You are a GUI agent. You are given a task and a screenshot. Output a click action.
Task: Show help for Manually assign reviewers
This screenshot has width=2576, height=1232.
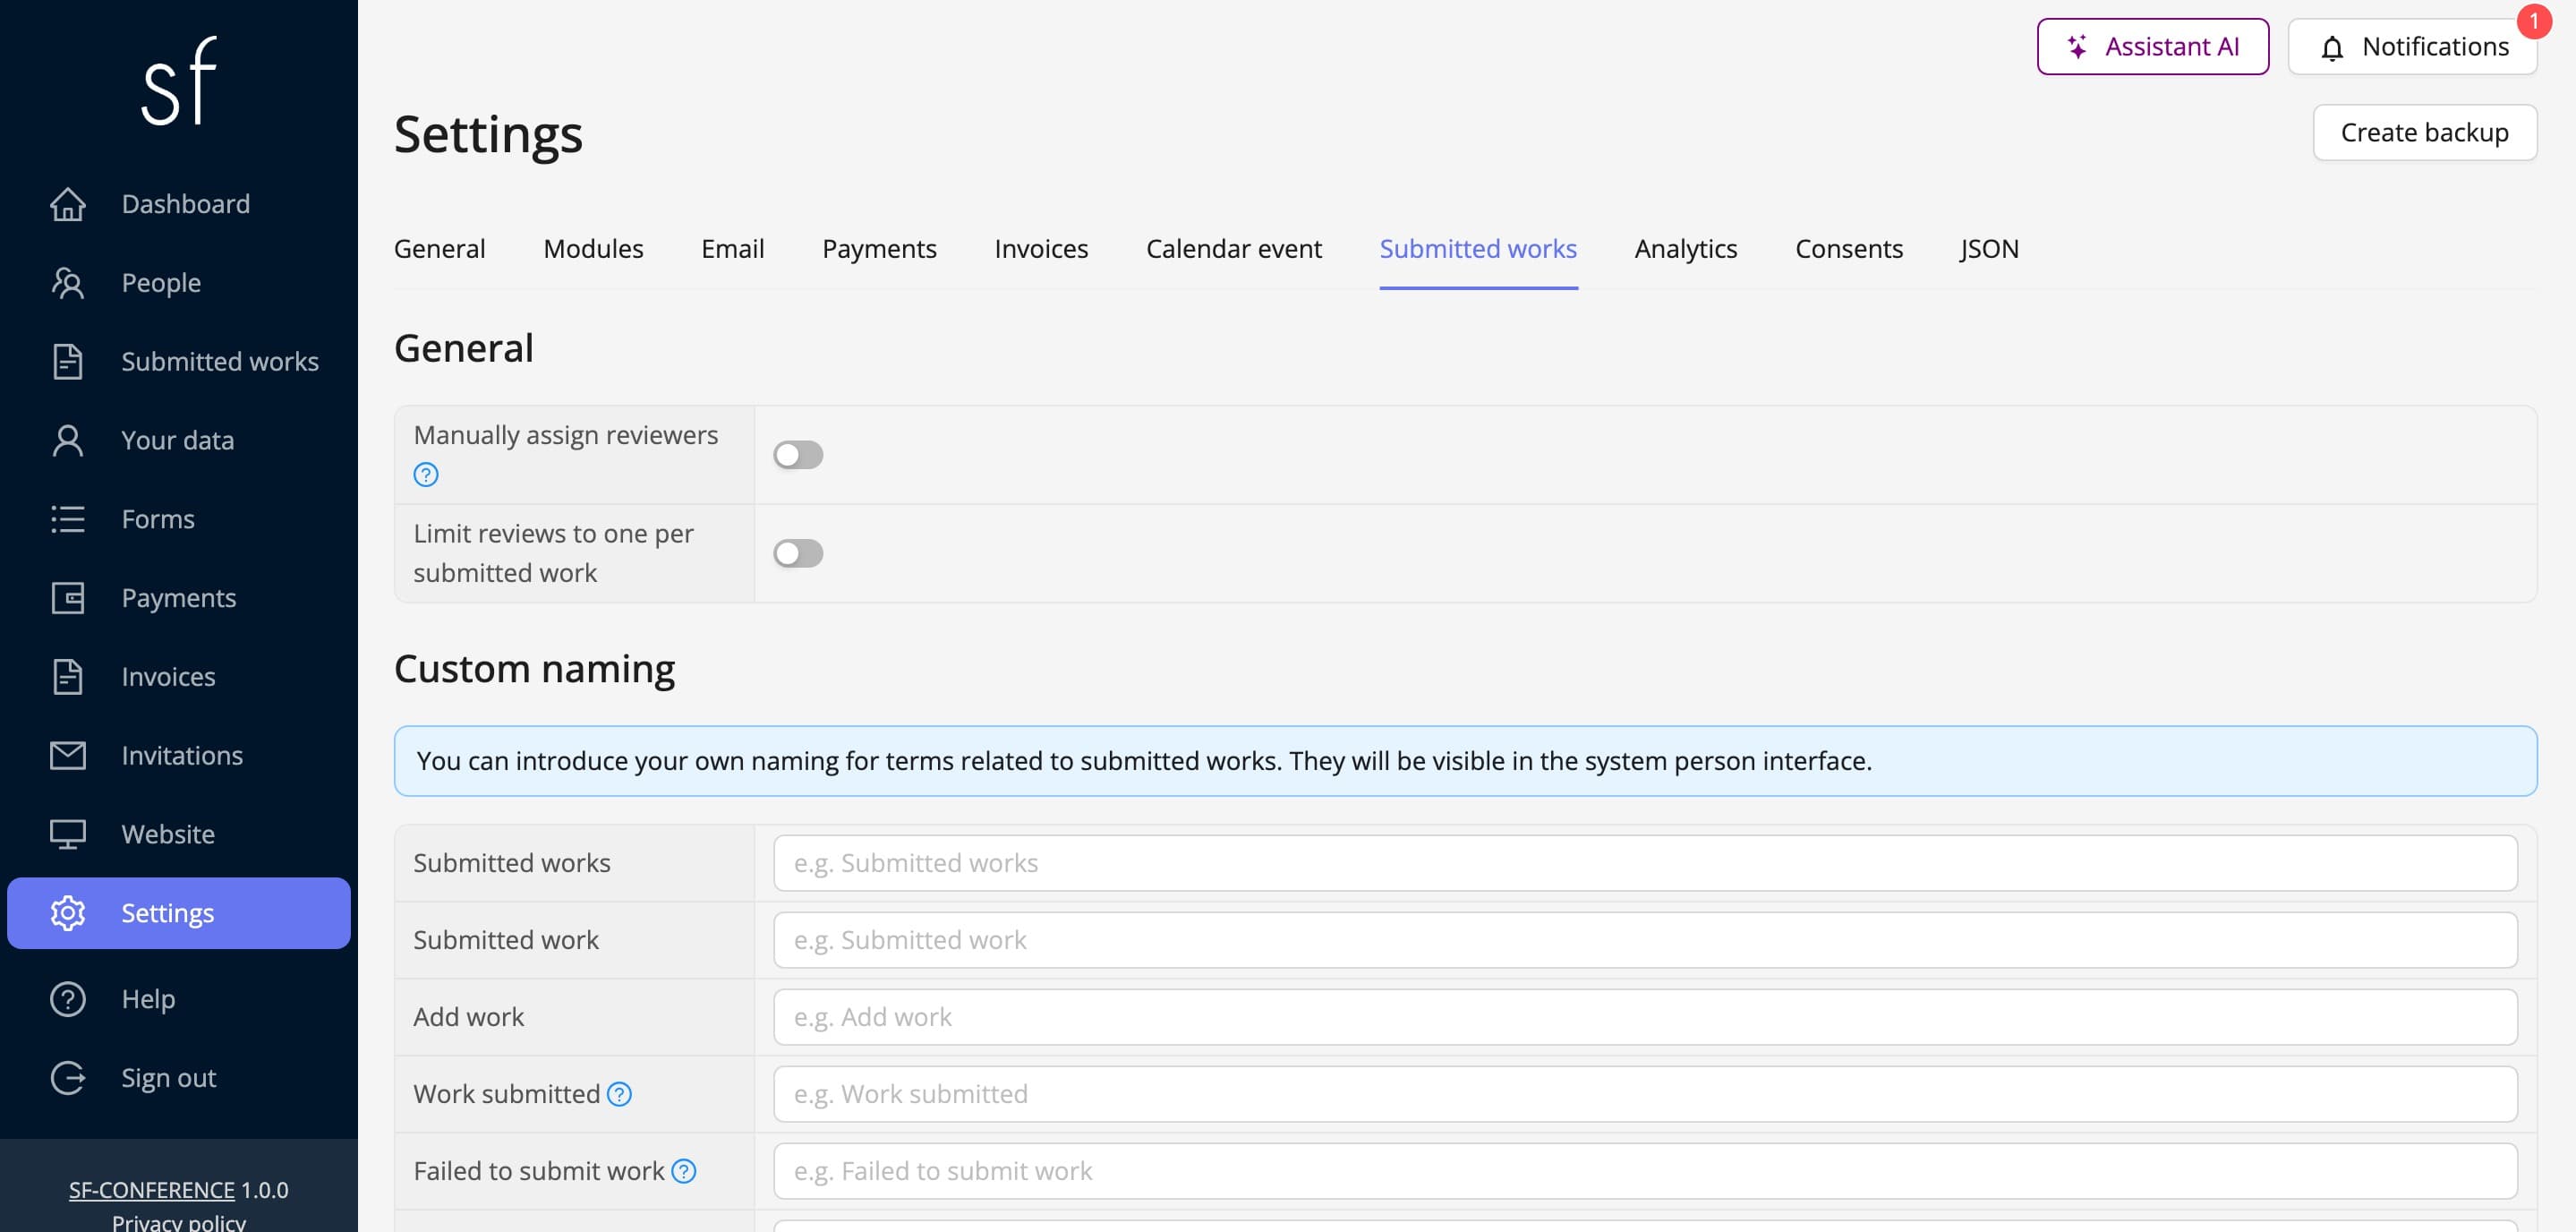[426, 475]
